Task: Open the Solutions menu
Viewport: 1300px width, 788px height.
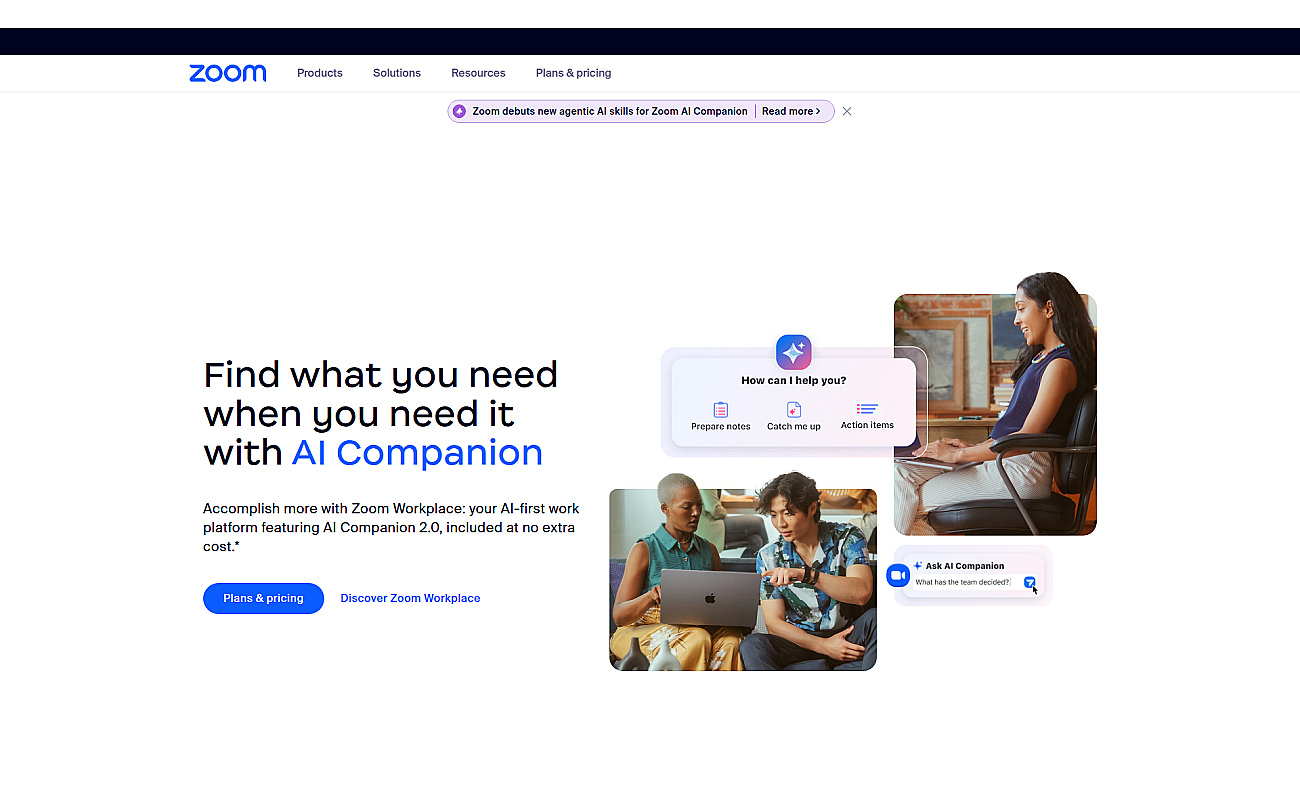Action: [x=397, y=73]
